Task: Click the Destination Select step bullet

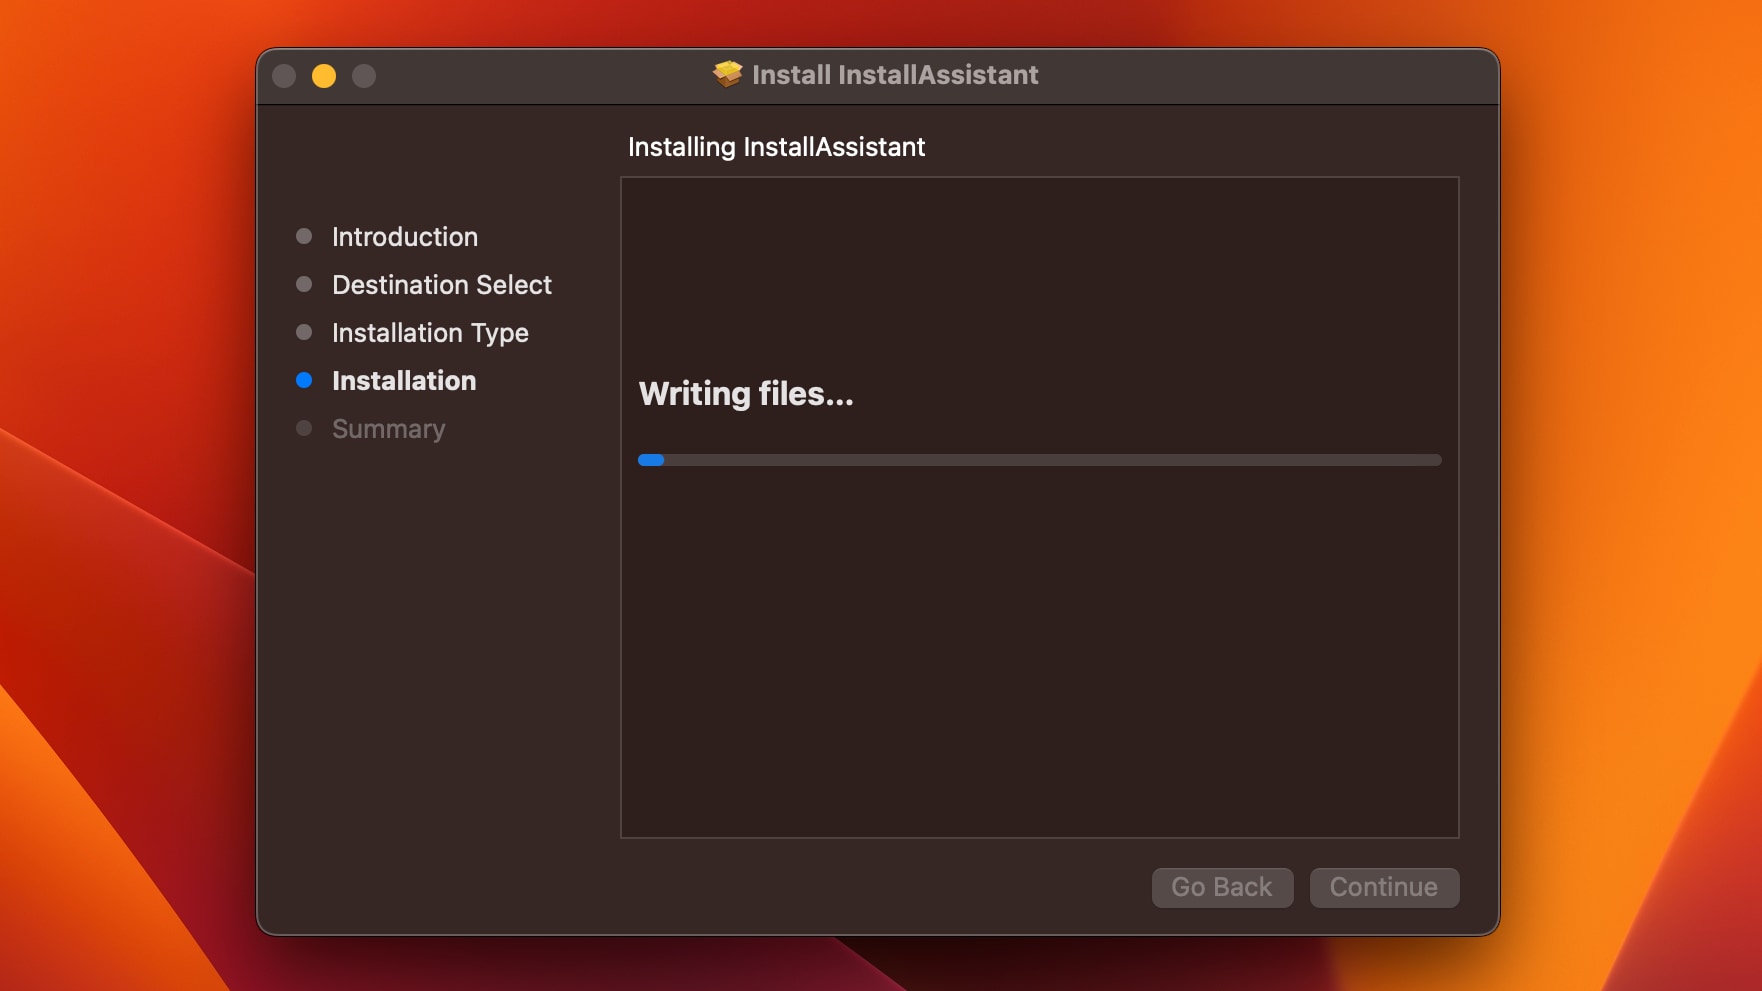Action: tap(305, 284)
